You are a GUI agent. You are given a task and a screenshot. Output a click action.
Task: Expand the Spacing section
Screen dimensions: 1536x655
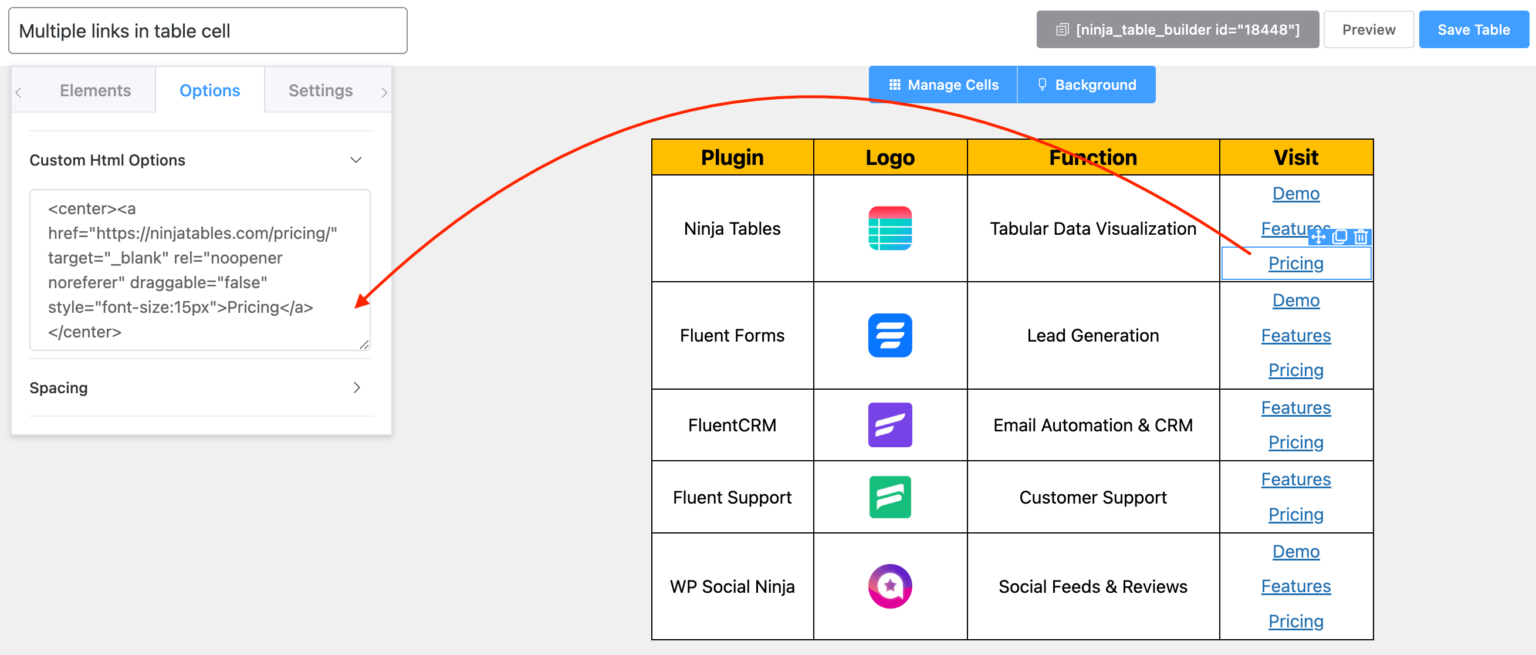(x=355, y=388)
